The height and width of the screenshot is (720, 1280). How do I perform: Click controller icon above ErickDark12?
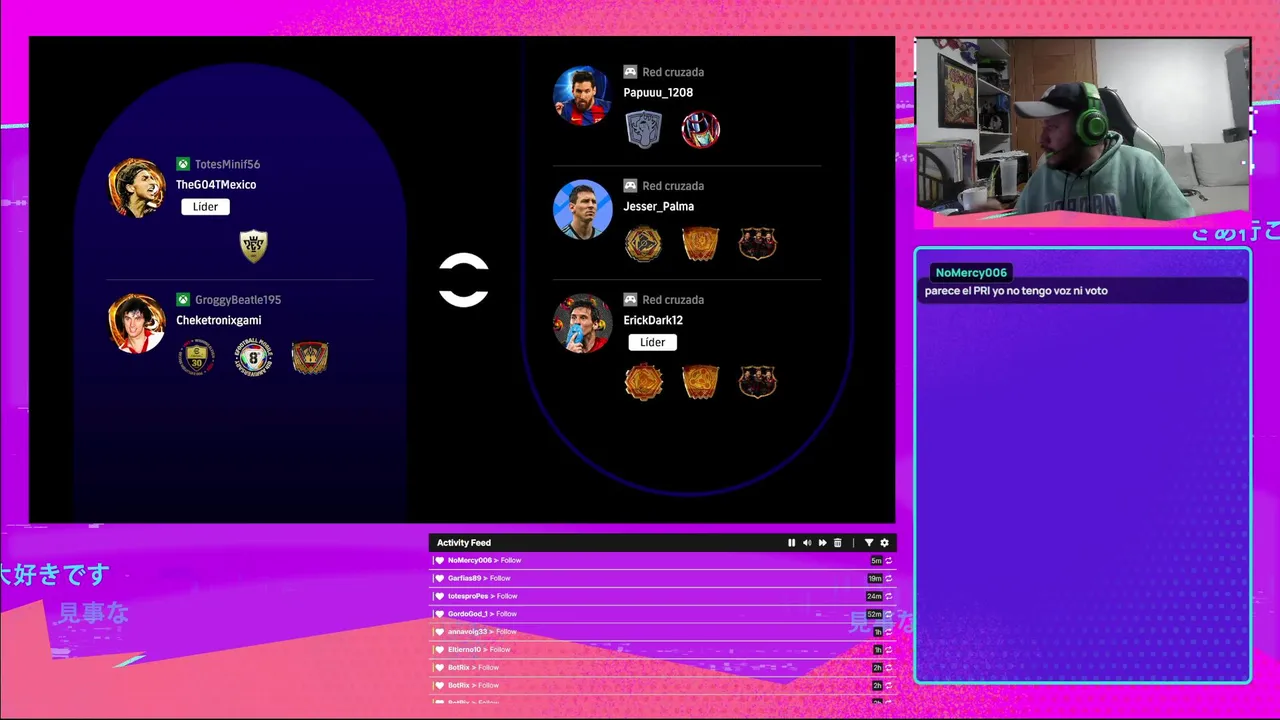(630, 300)
